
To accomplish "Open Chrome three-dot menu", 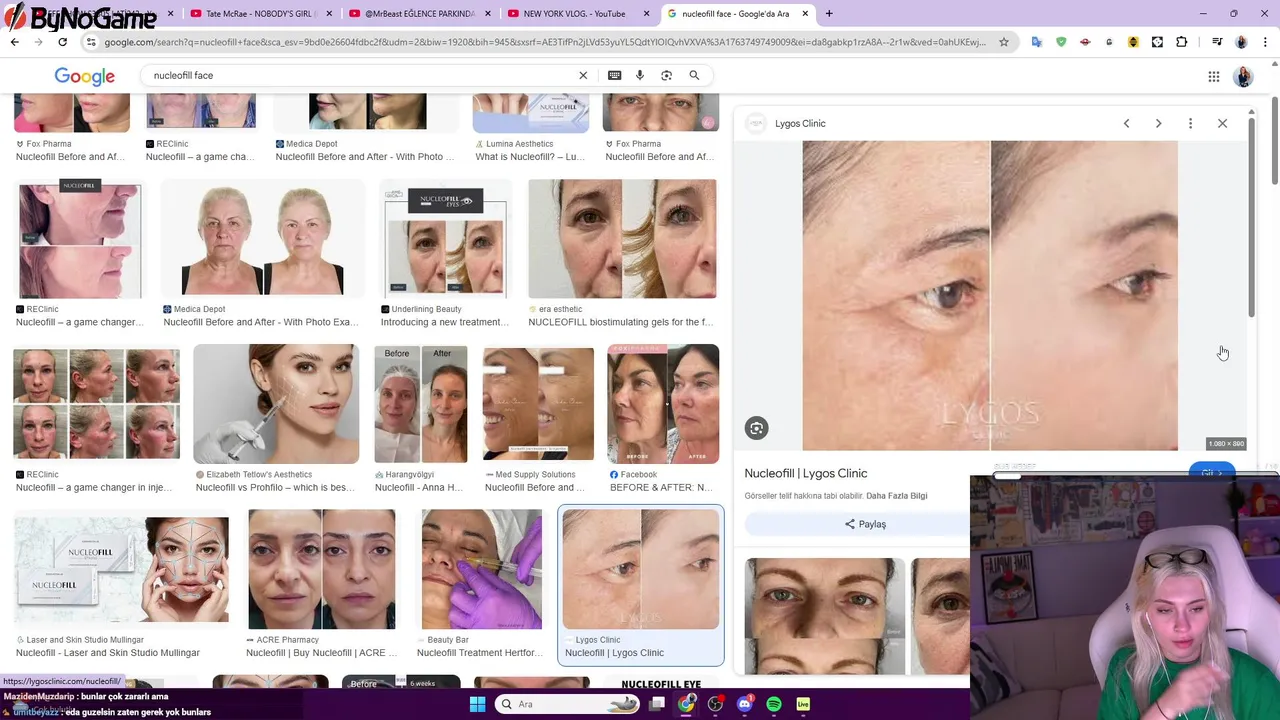I will (1265, 42).
